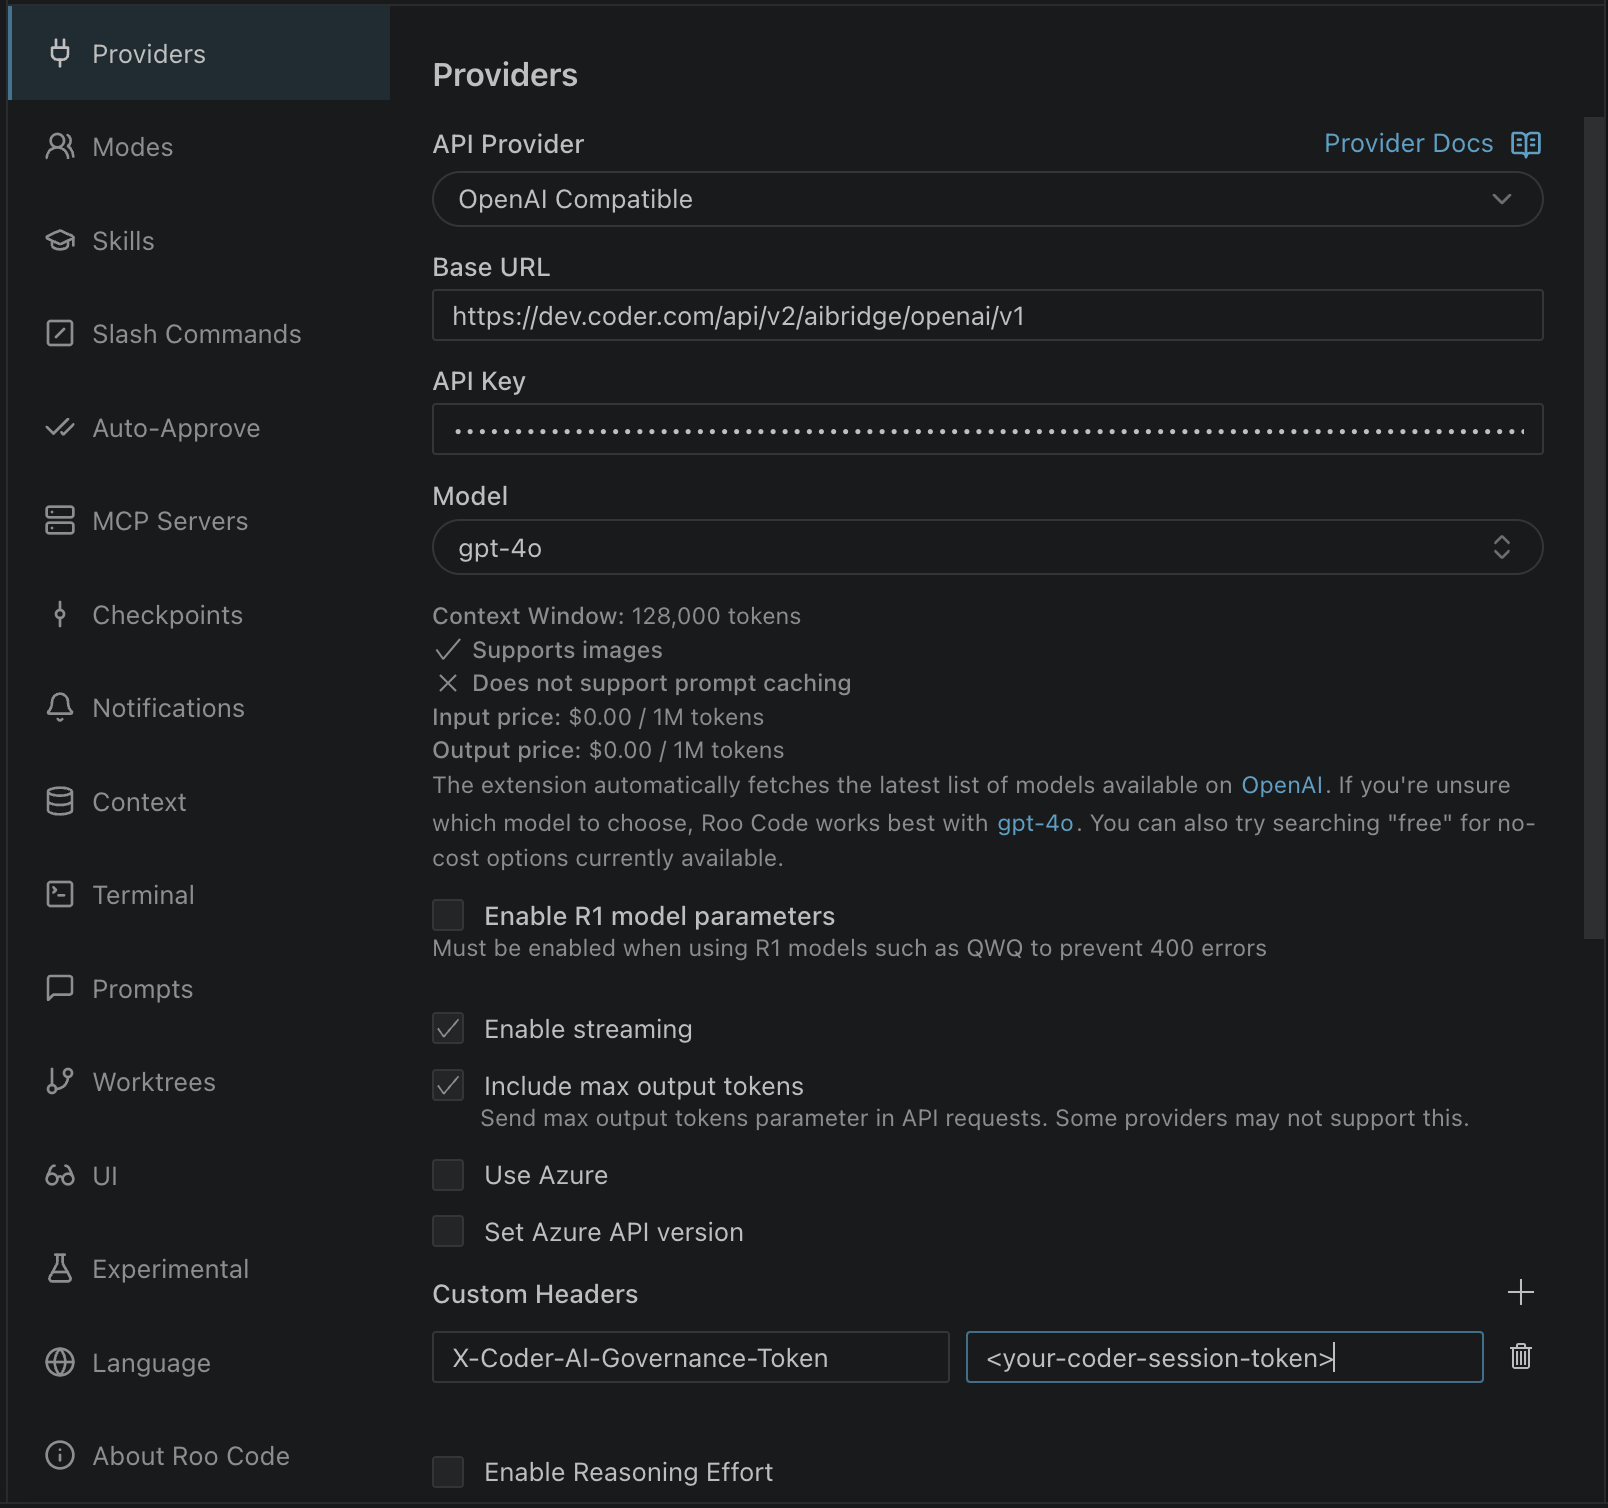Select the Notifications bell icon
Screen dimensions: 1608x1508
click(x=60, y=707)
